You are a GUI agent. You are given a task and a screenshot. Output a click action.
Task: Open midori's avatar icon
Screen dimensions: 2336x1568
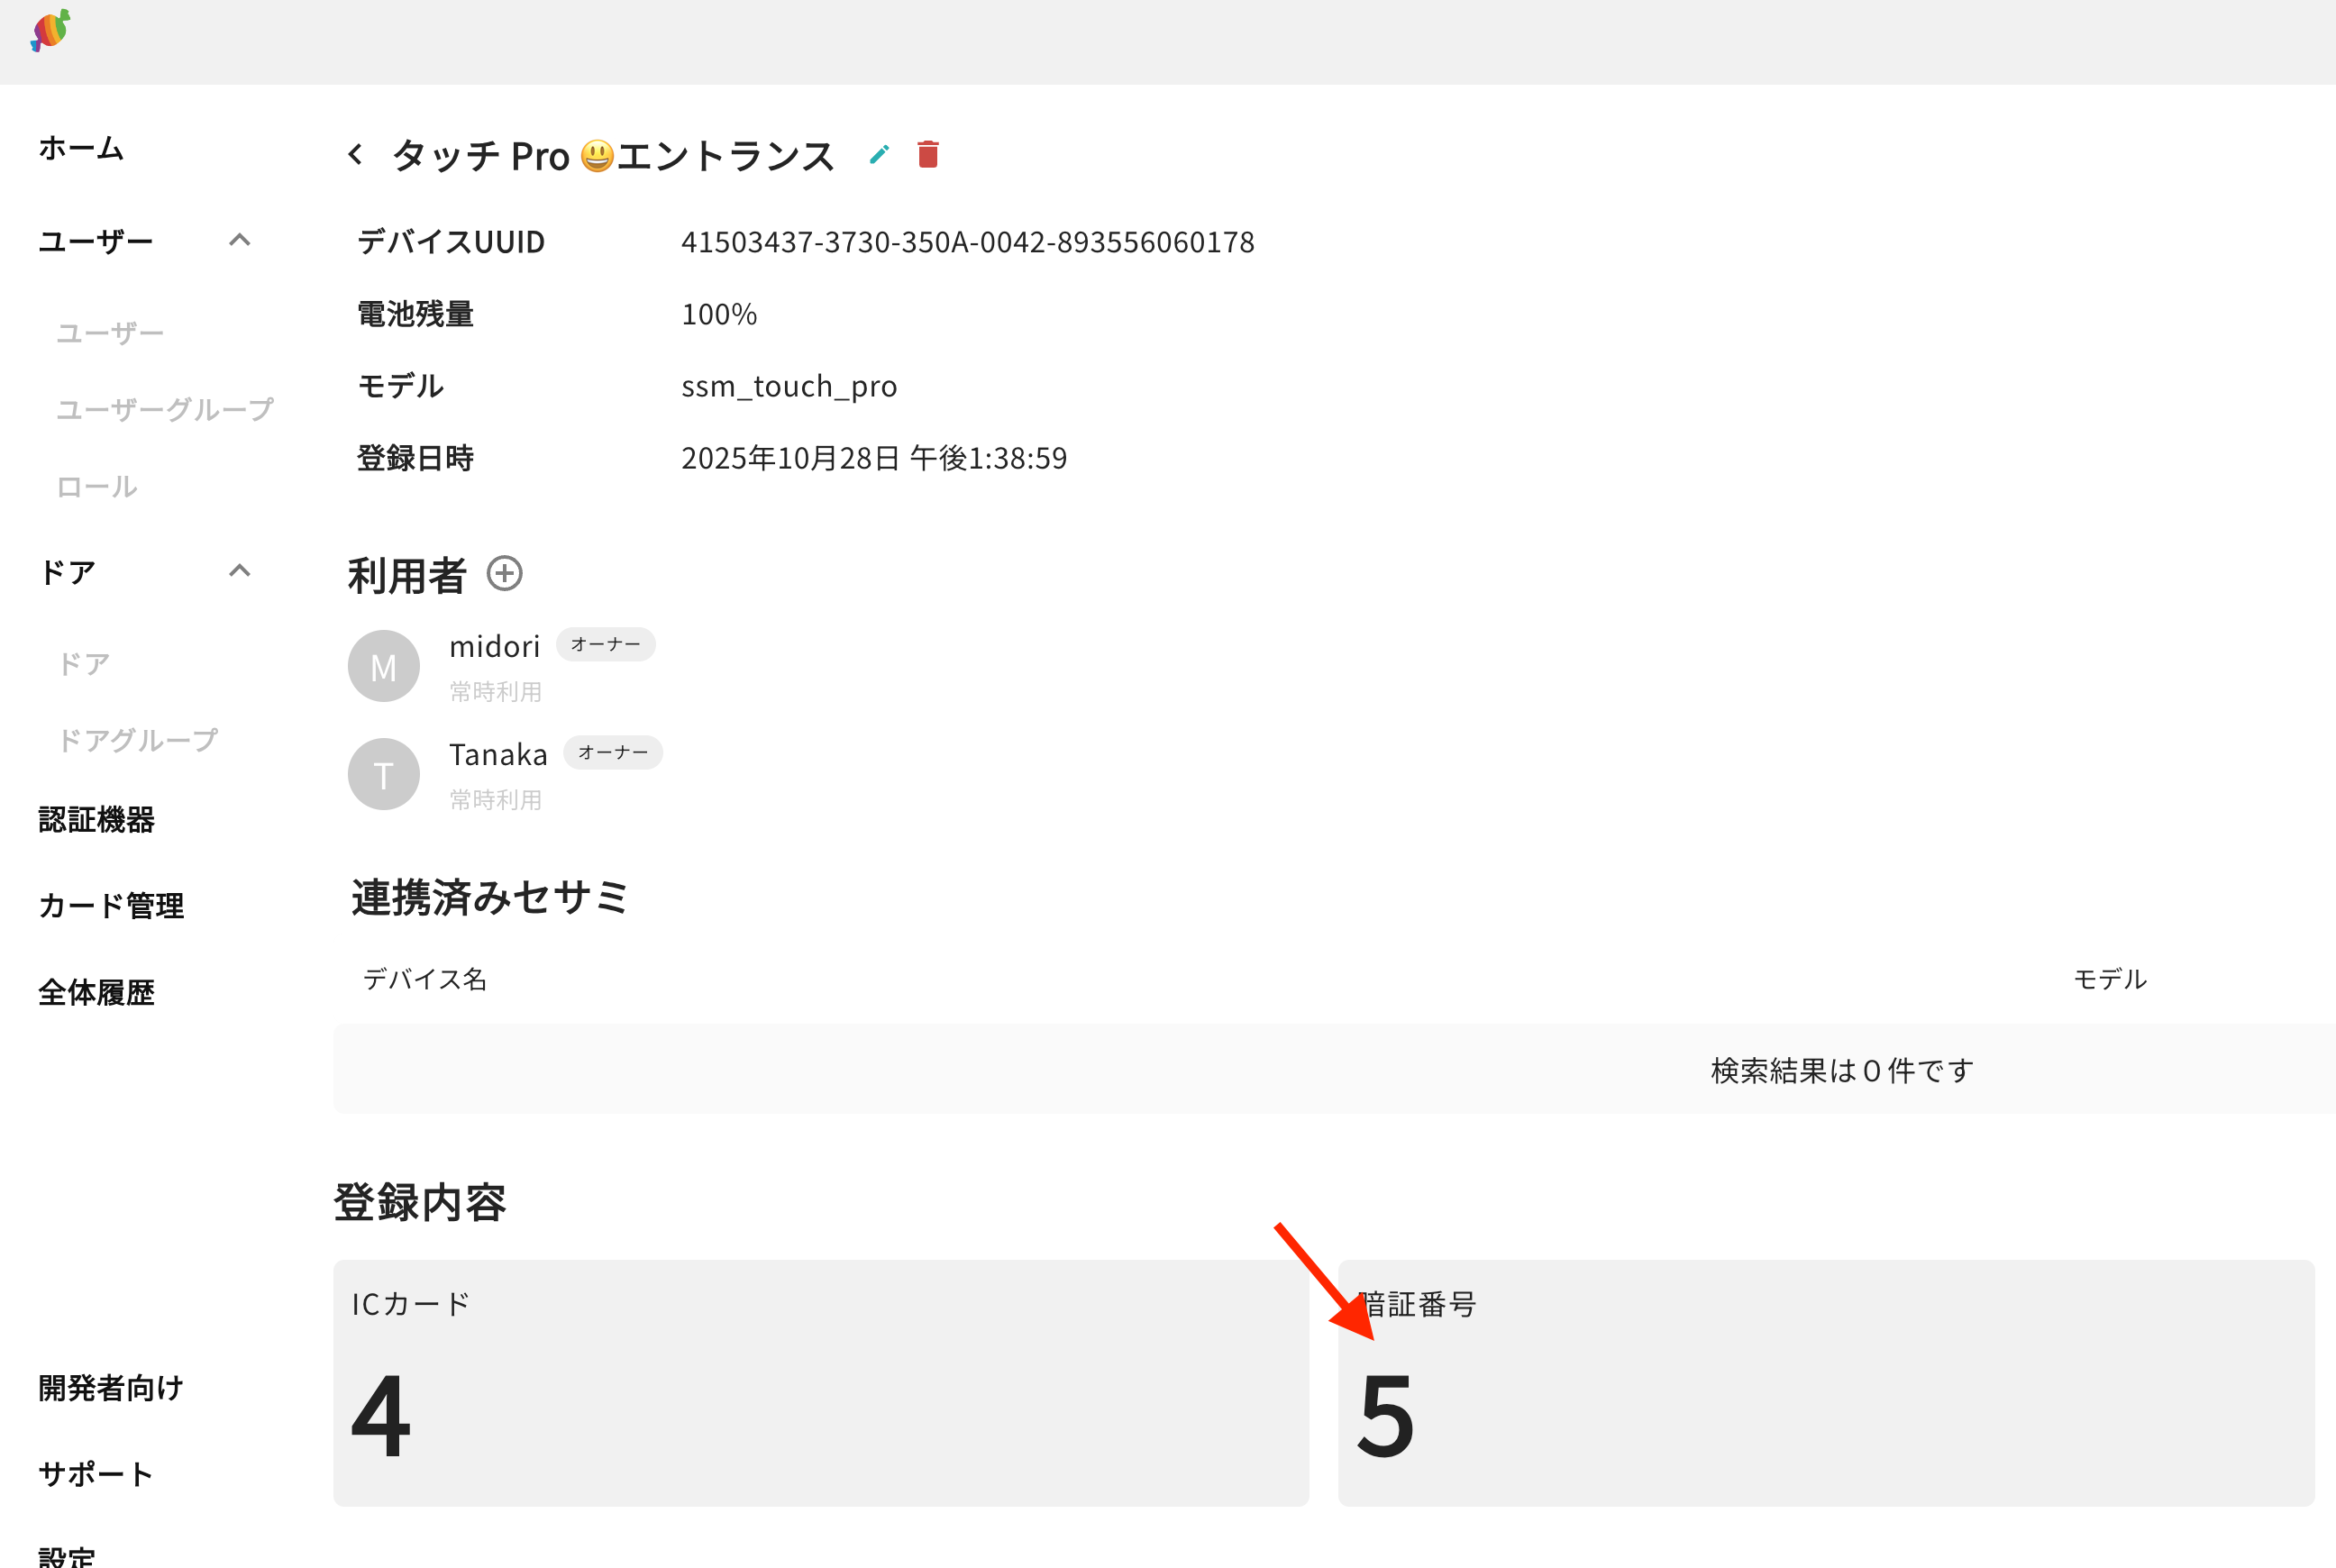point(383,665)
